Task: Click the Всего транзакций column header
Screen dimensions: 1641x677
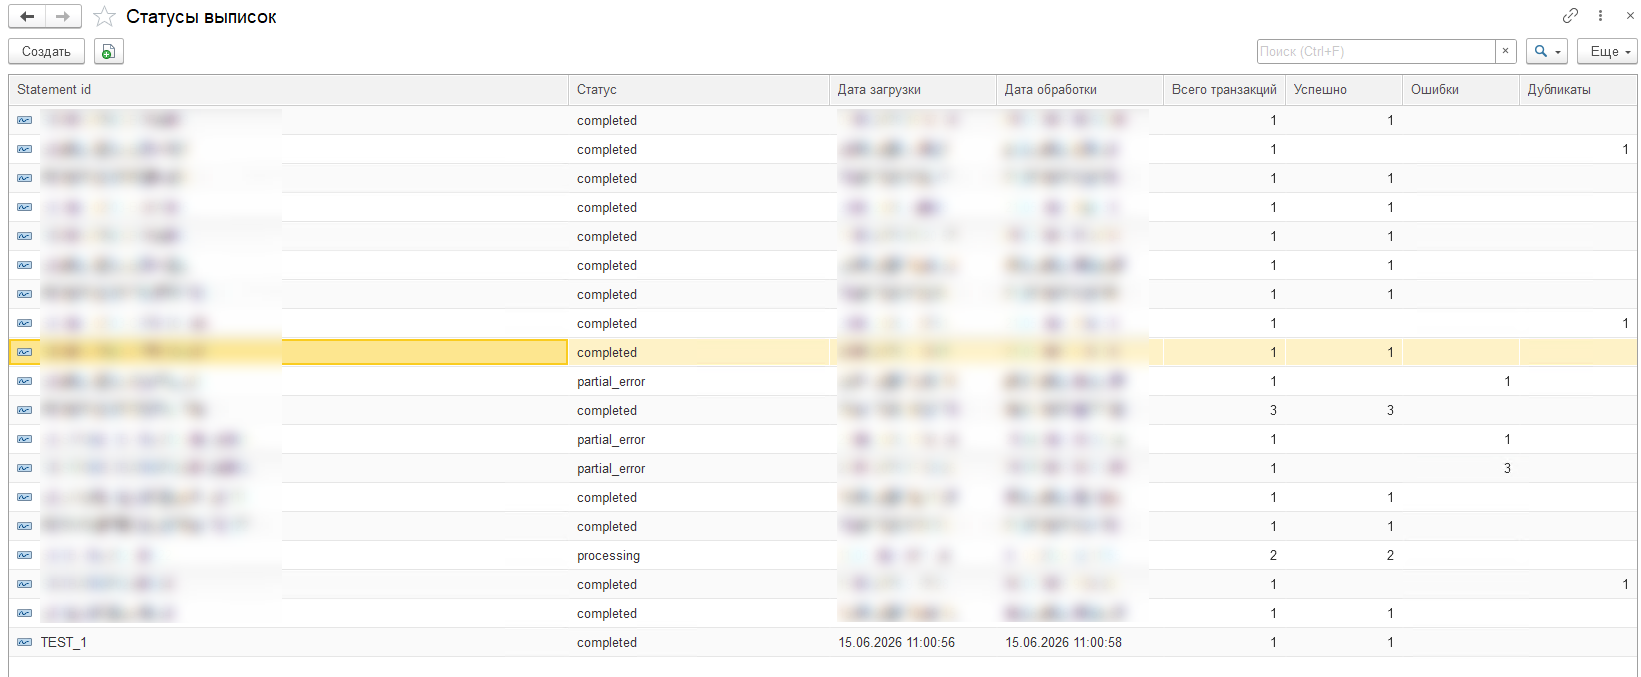Action: tap(1224, 90)
